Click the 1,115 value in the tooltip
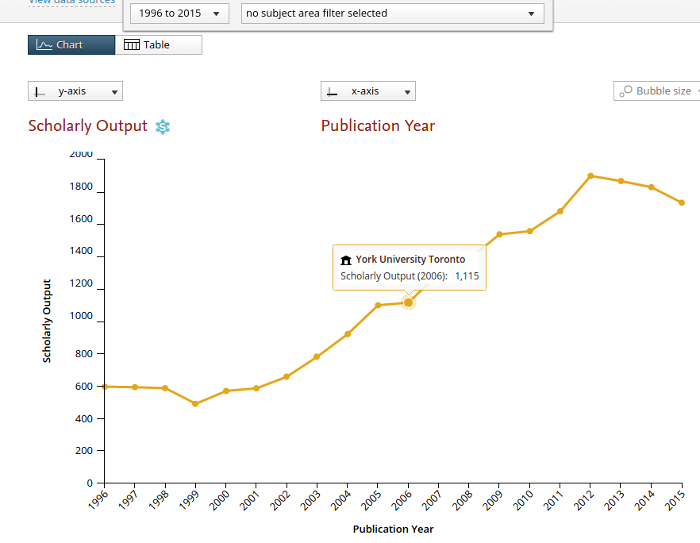700x543 pixels. tap(467, 276)
